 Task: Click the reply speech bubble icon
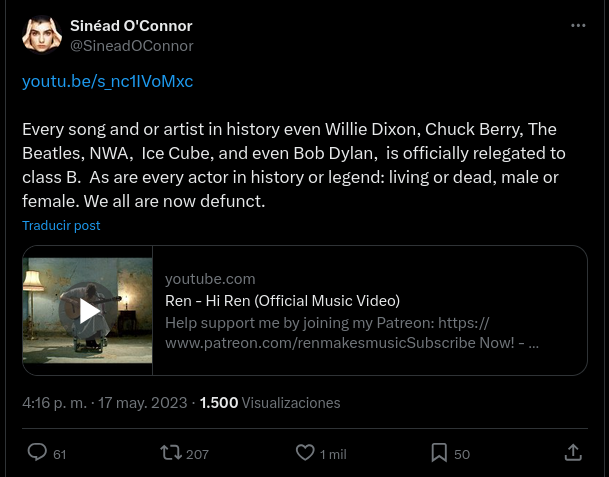(x=37, y=453)
